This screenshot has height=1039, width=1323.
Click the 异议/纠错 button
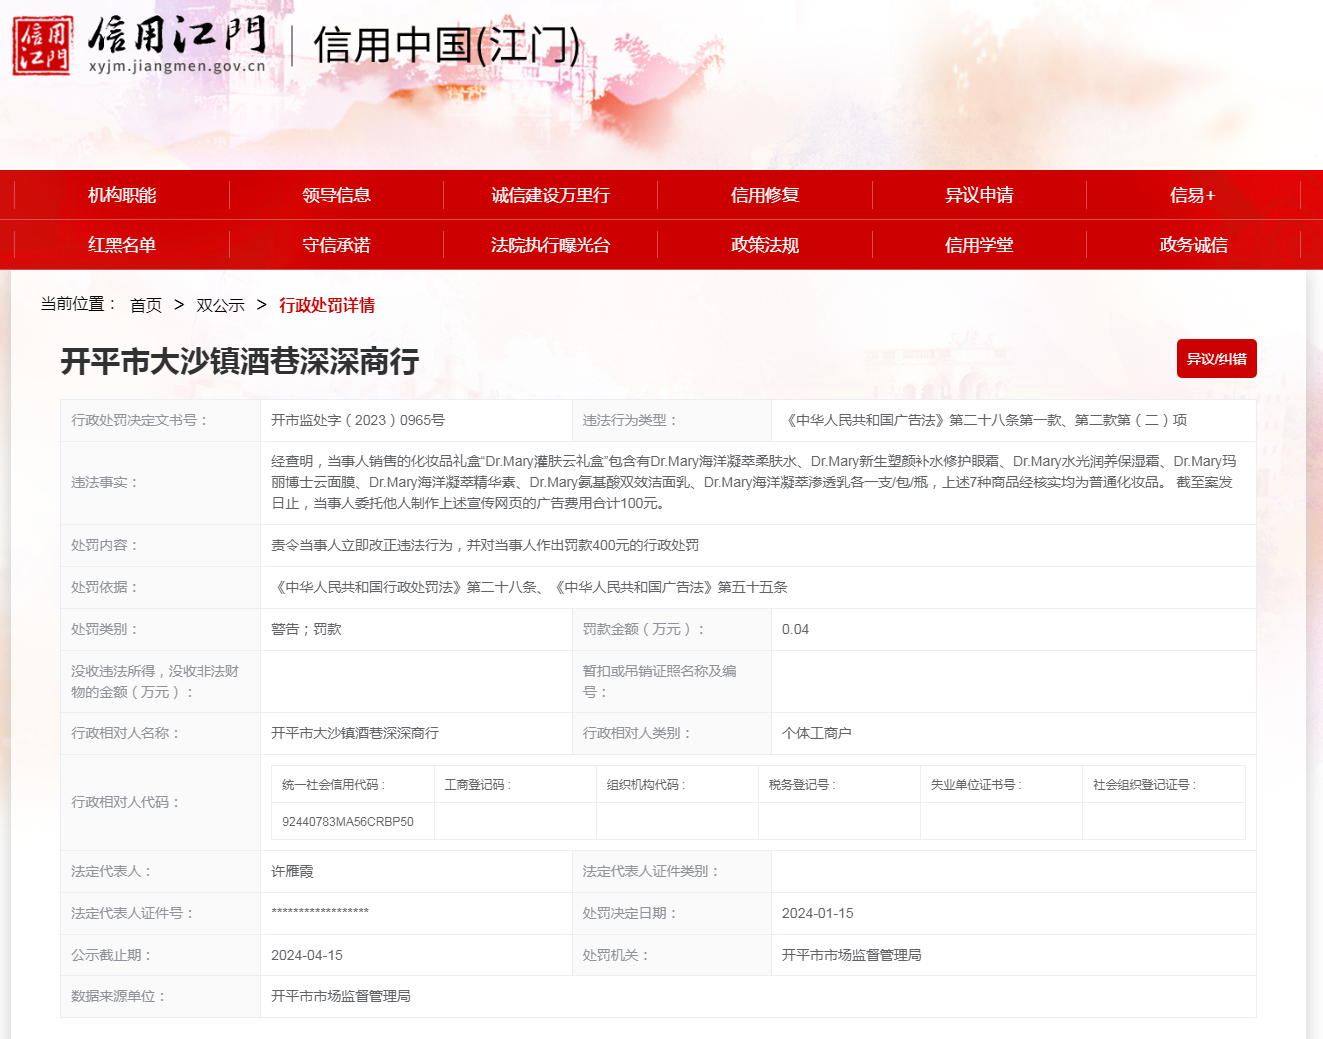pos(1217,359)
